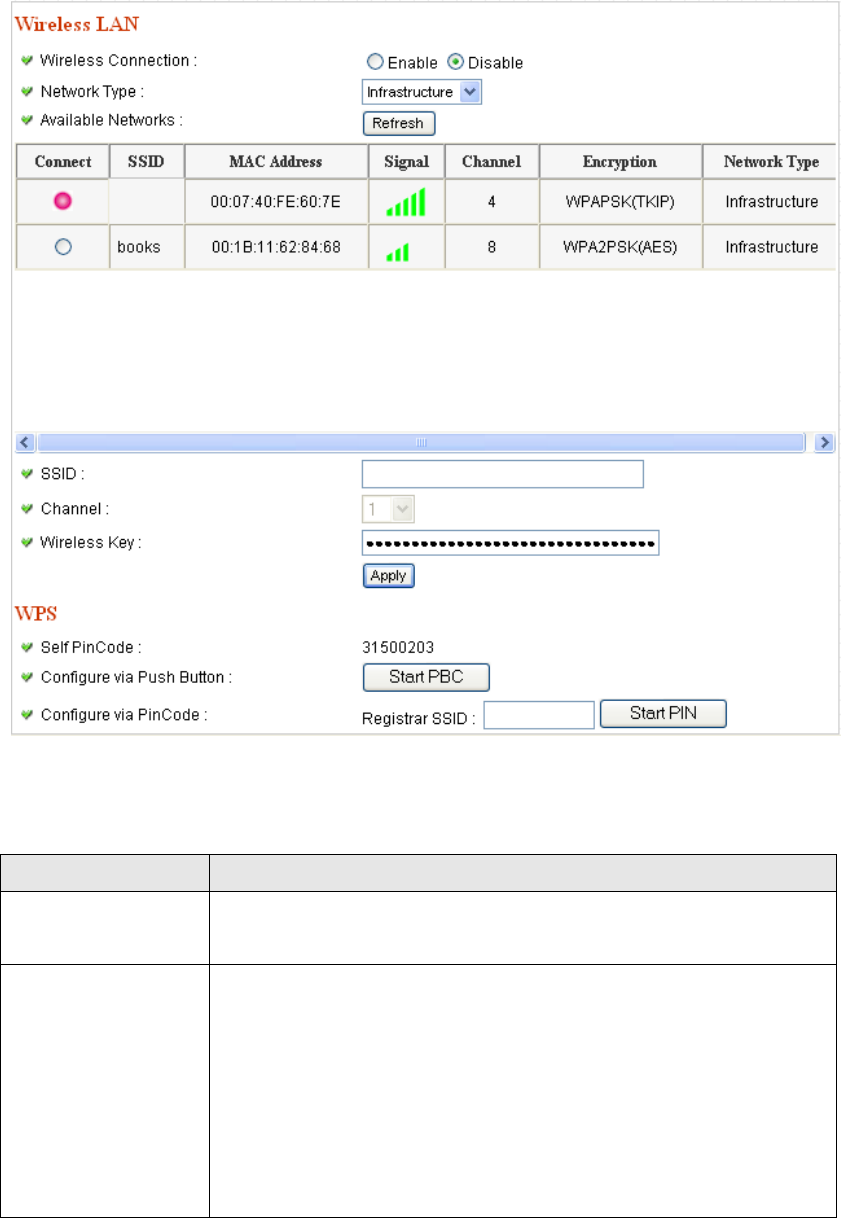Click the horizontal scrollbar right arrow

825,441
